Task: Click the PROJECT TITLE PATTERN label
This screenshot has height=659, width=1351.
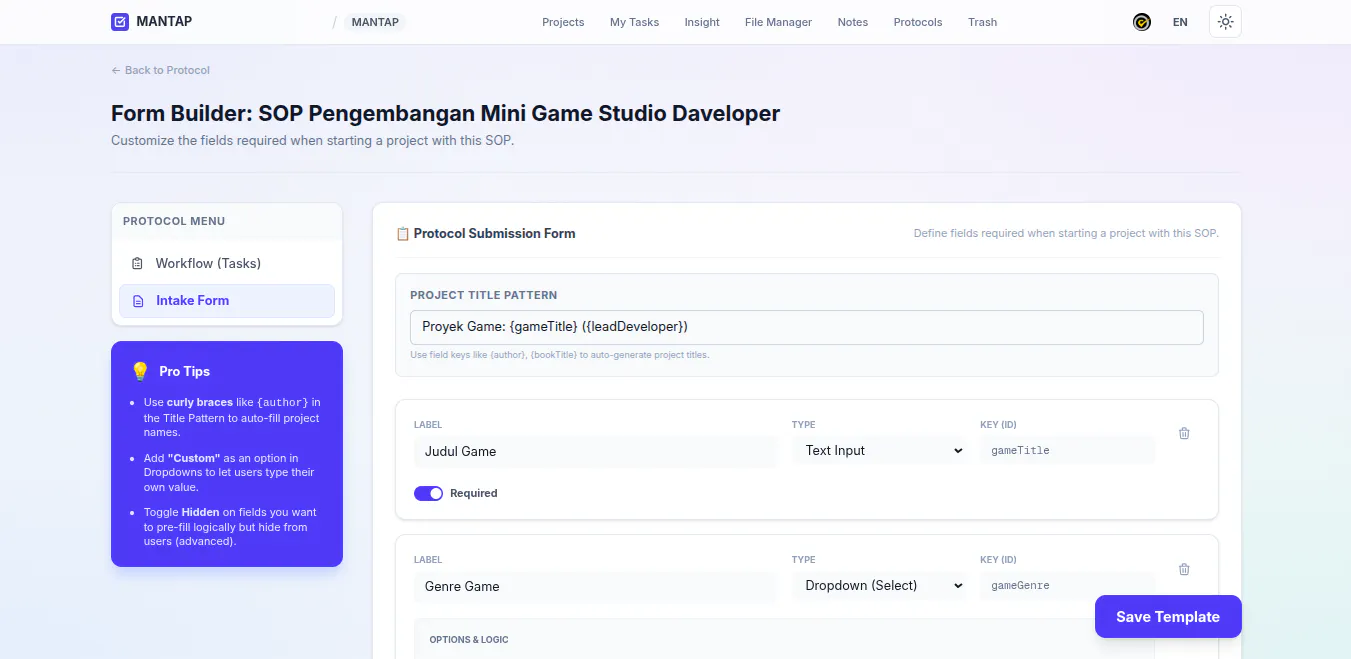Action: pyautogui.click(x=484, y=296)
